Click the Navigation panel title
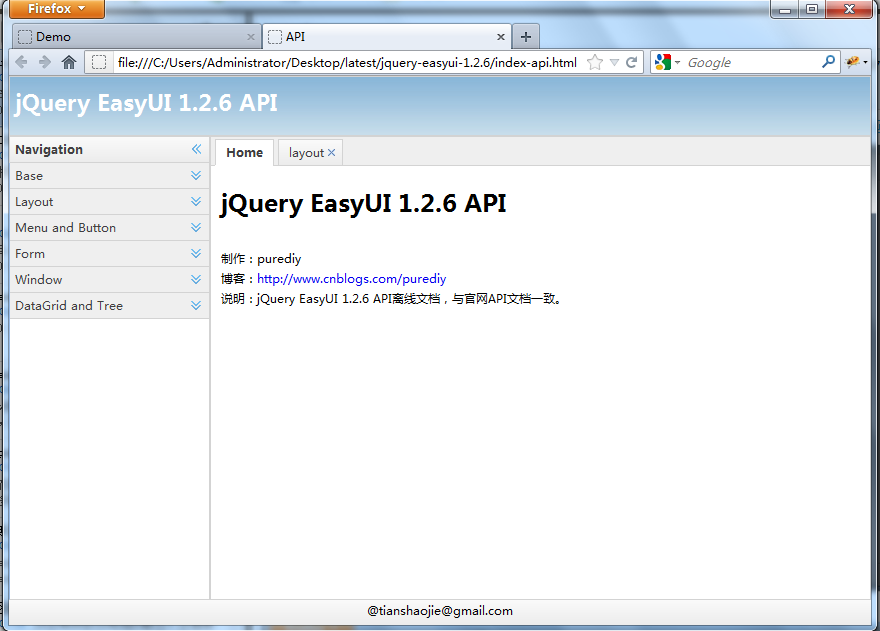 click(x=49, y=150)
